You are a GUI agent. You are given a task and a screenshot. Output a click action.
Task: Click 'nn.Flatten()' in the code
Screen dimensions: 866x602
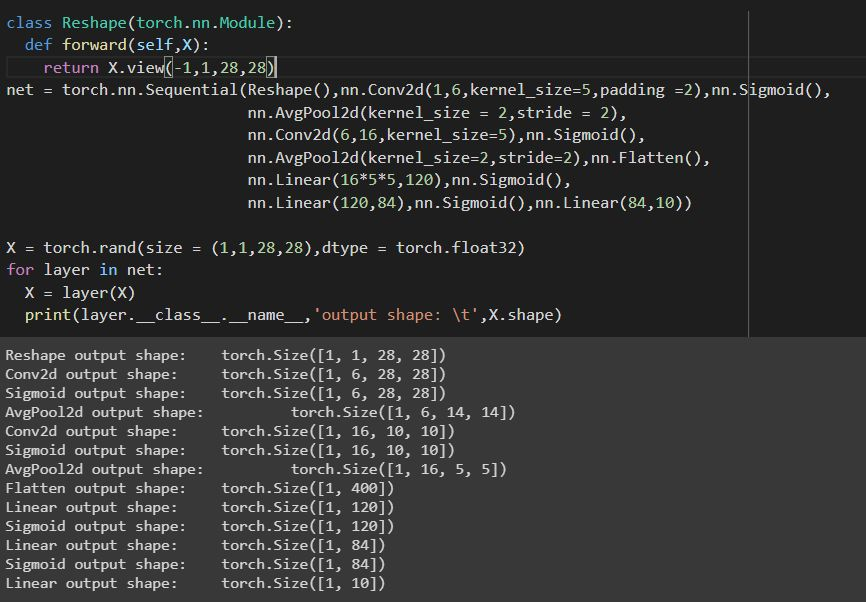tap(645, 159)
